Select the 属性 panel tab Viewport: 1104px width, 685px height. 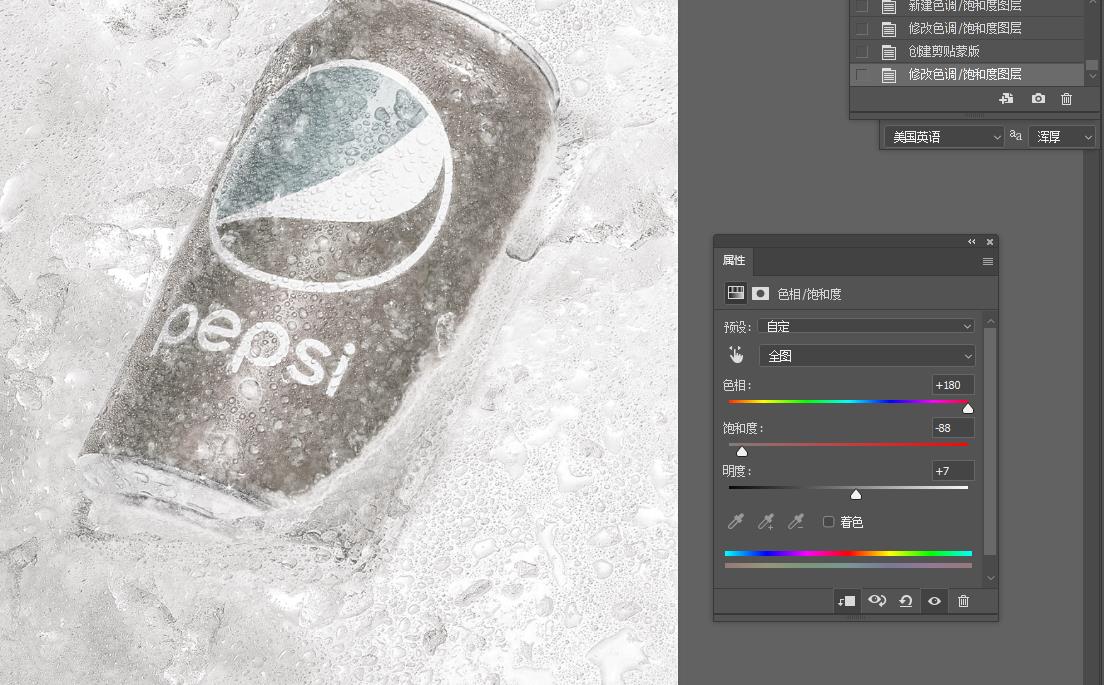[734, 261]
